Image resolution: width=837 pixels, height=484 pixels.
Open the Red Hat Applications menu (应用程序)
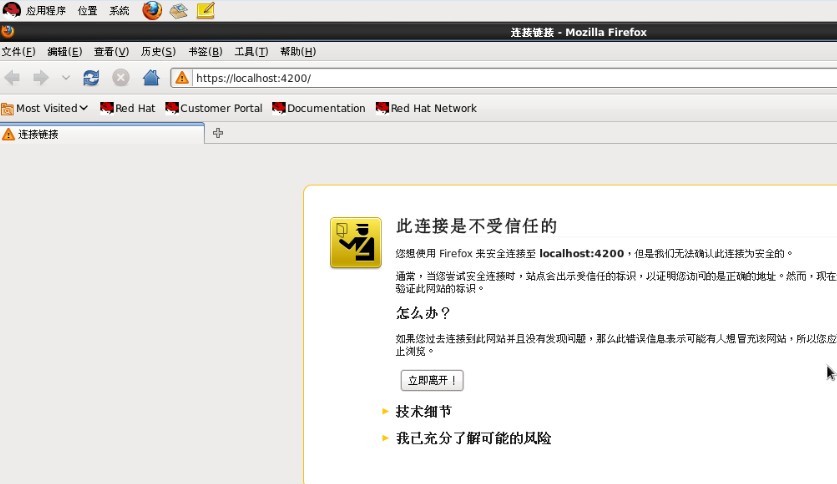[x=34, y=11]
